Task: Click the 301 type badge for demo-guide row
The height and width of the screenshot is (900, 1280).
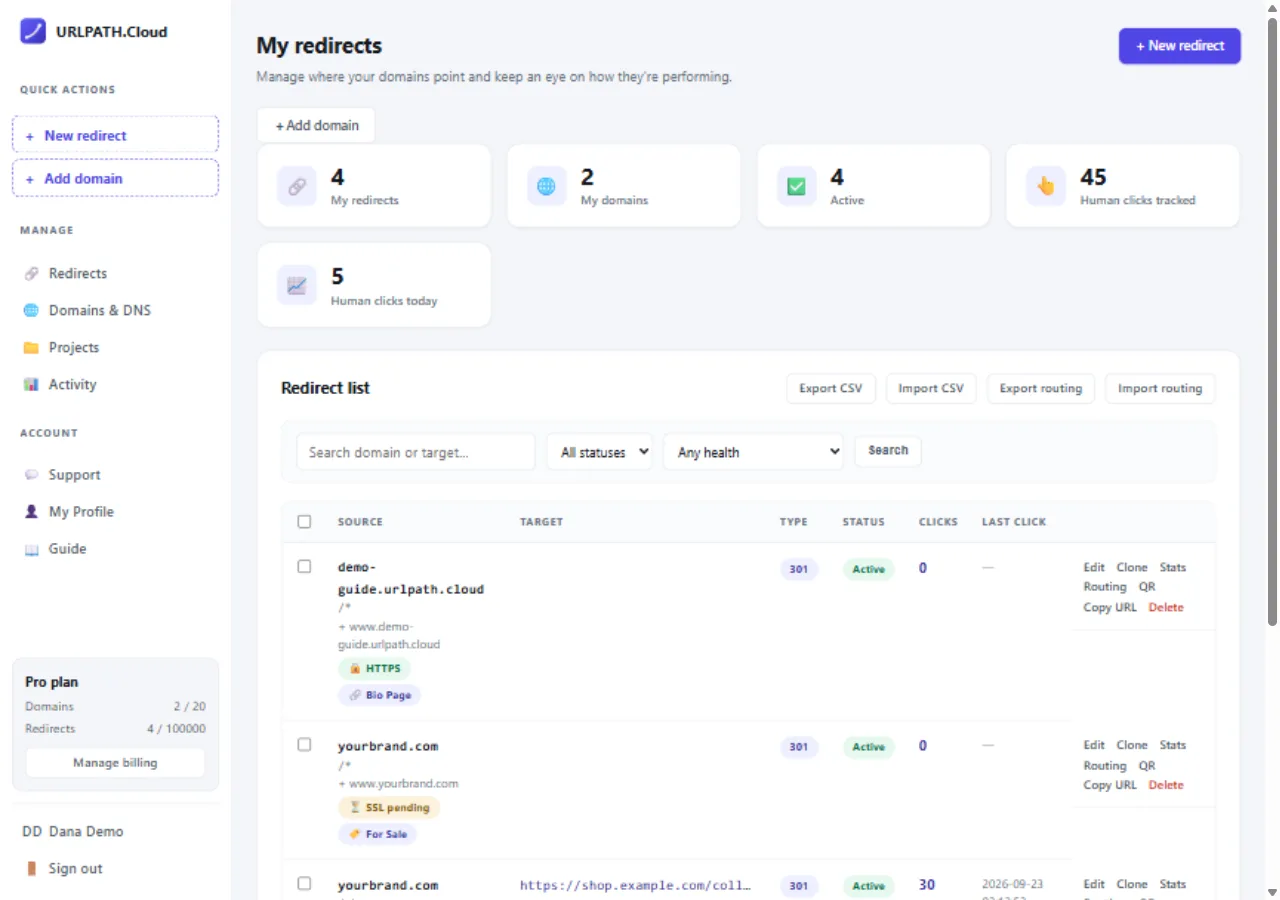Action: [799, 569]
